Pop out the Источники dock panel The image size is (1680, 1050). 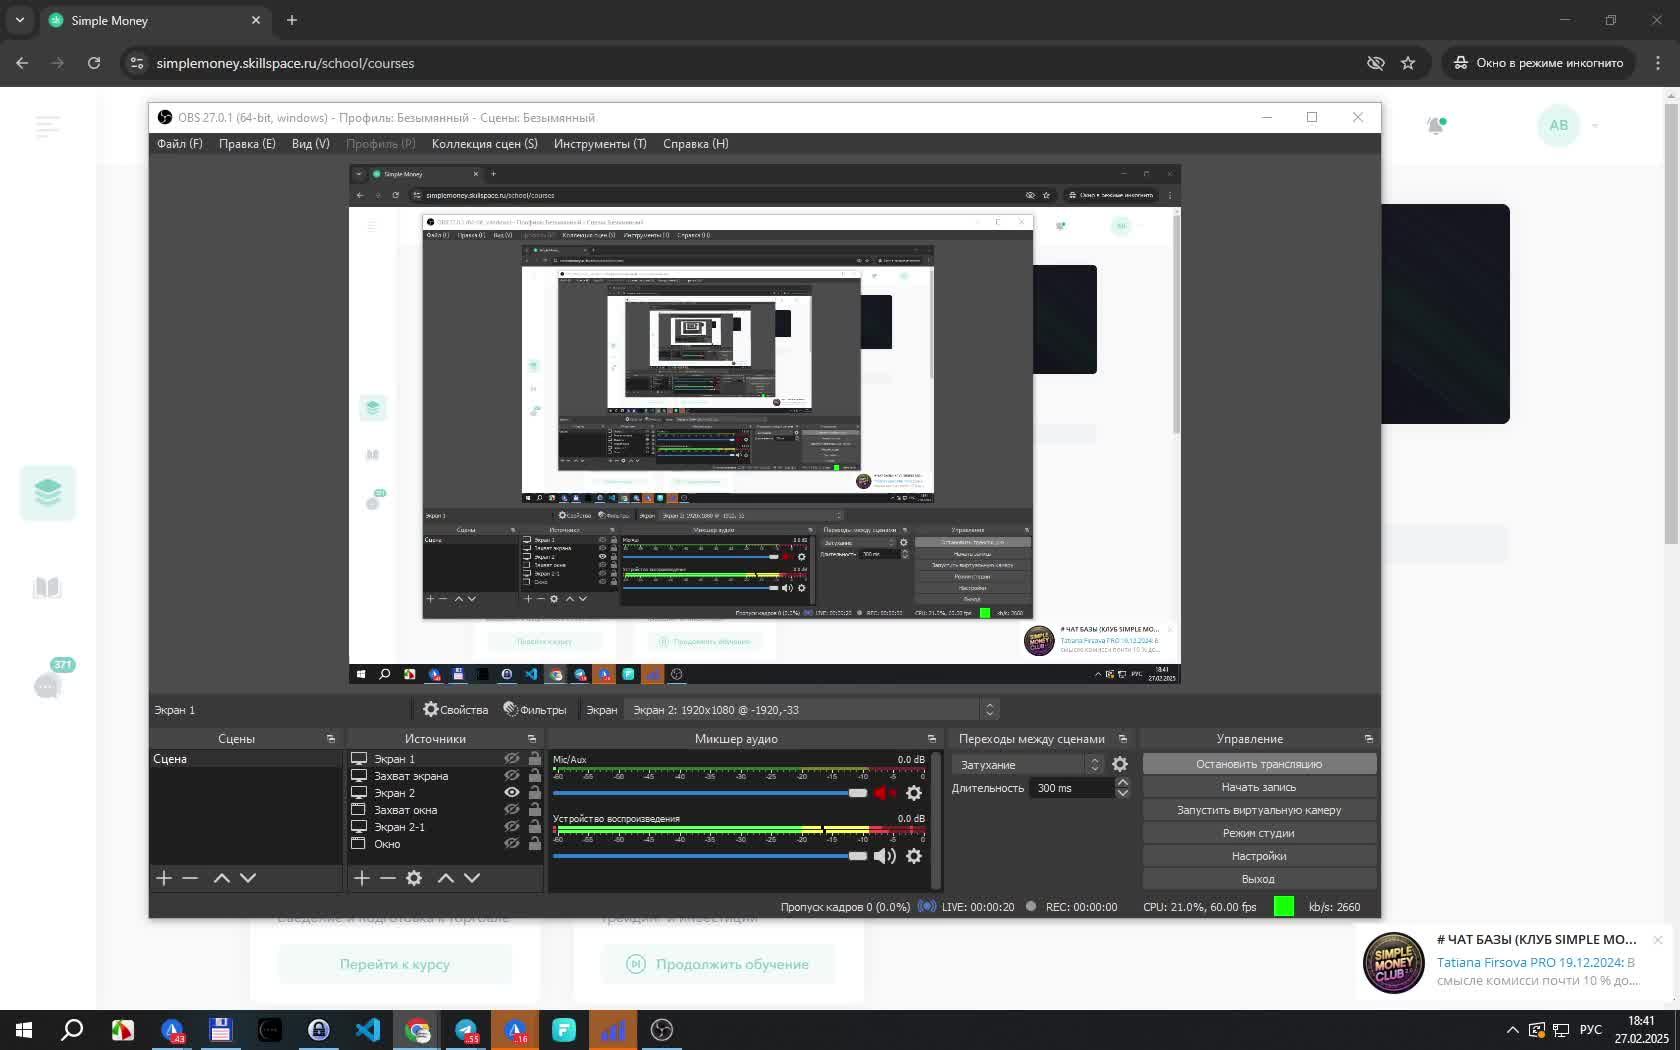tap(532, 739)
